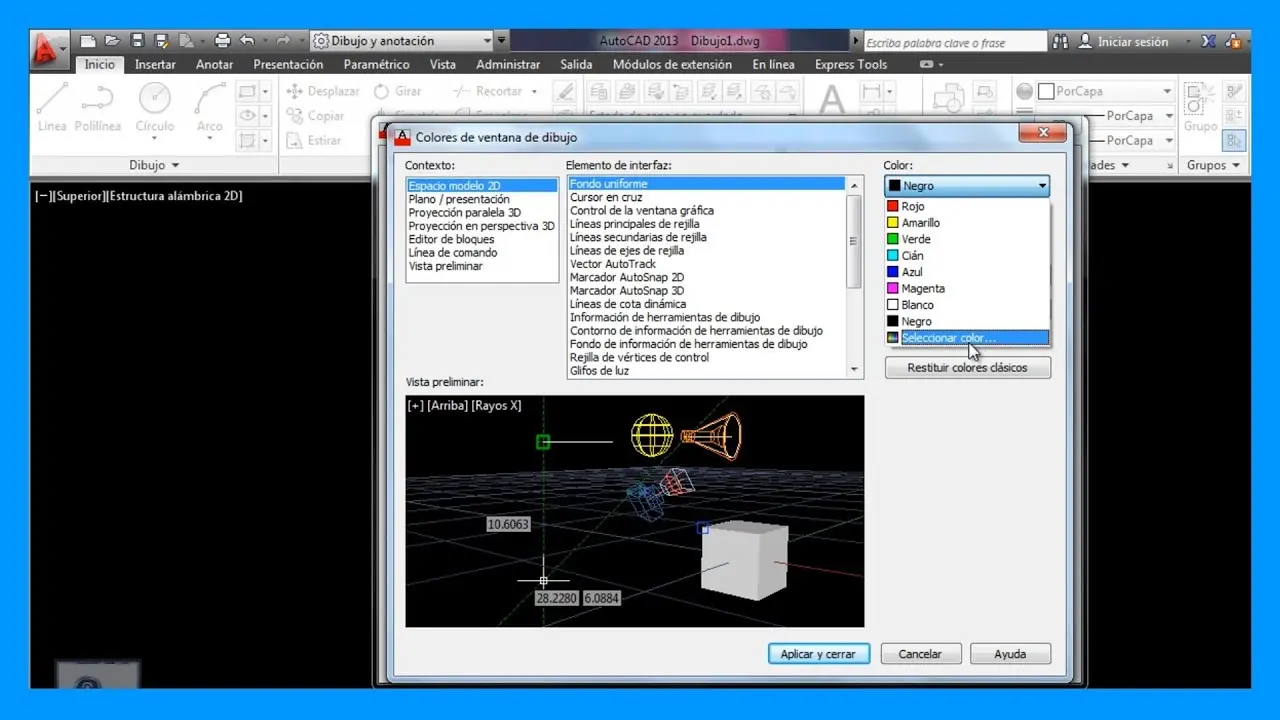Open the Quick Access toolbar customize arrow
Screen dimensions: 1280x720
click(502, 41)
